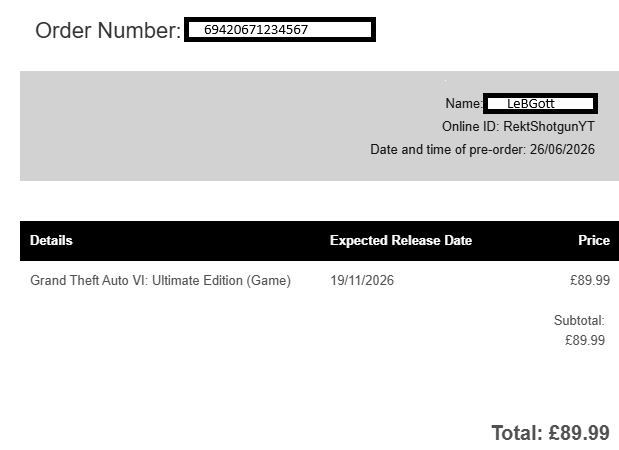Image resolution: width=619 pixels, height=450 pixels.
Task: Click the Name field showing LeBGott
Action: (x=540, y=103)
